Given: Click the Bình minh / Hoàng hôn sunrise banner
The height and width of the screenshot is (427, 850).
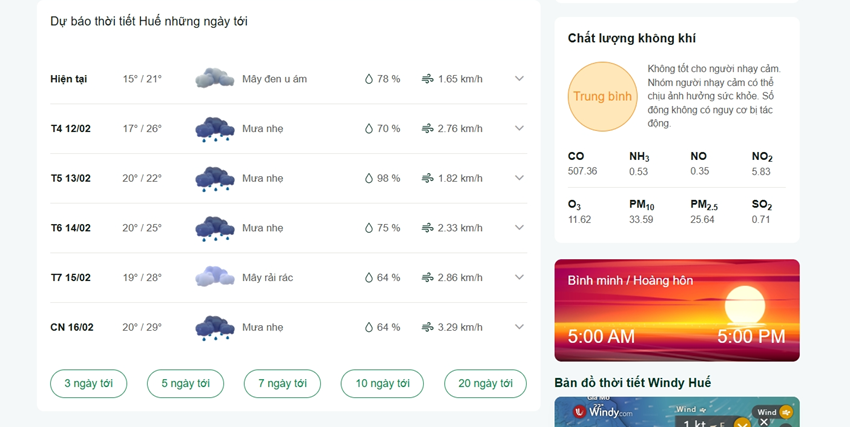Looking at the screenshot, I should click(677, 310).
